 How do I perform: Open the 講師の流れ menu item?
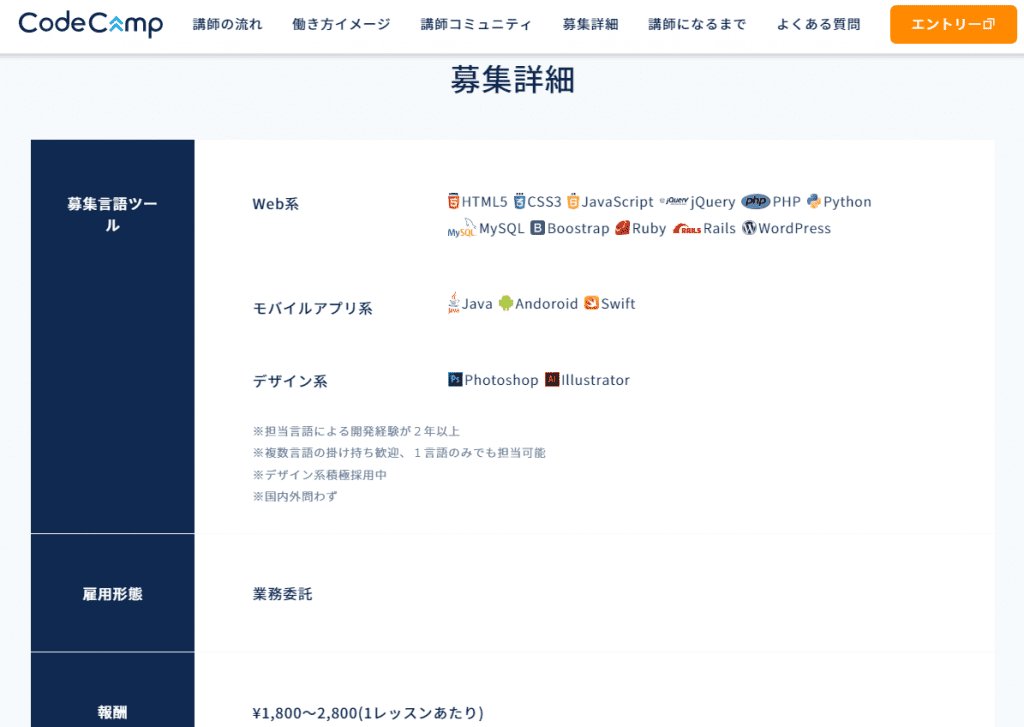tap(227, 25)
